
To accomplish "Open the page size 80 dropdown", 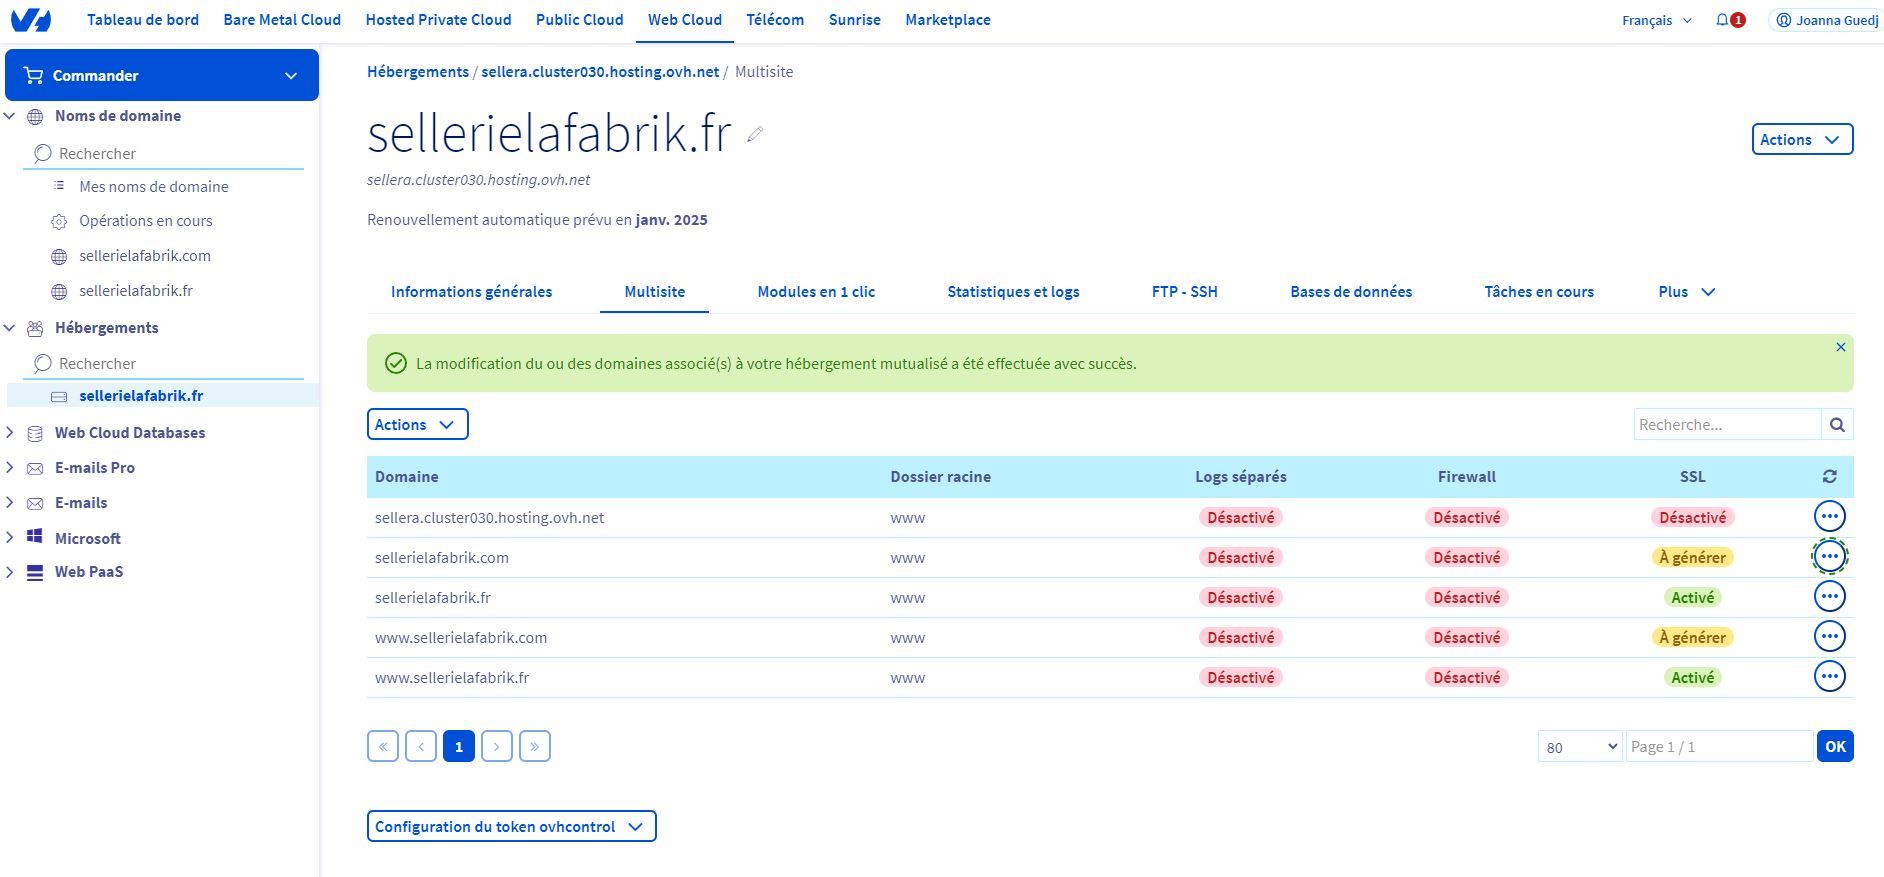I will pos(1579,747).
